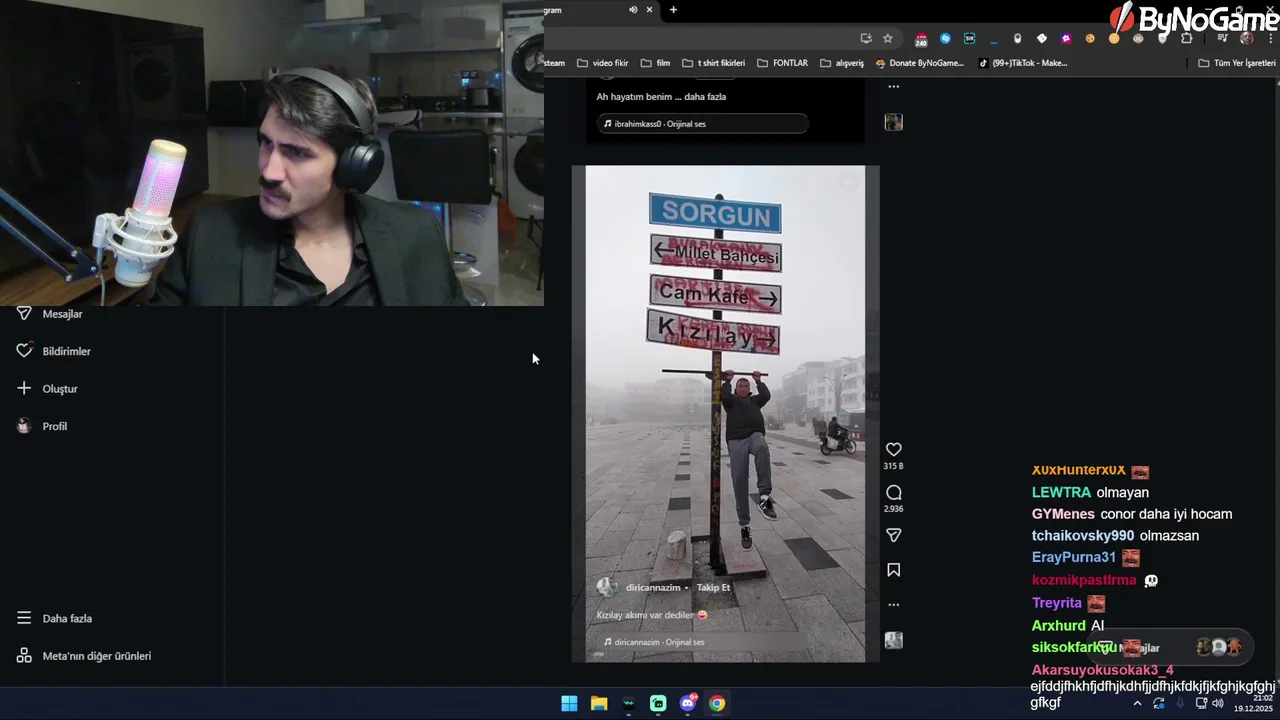The image size is (1280, 720).
Task: Open the Discord taskbar icon
Action: [688, 703]
